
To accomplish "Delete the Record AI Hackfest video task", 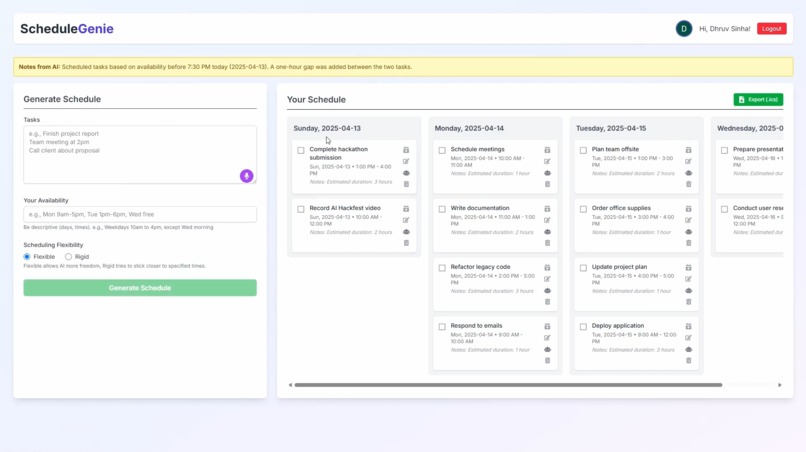I will click(406, 243).
